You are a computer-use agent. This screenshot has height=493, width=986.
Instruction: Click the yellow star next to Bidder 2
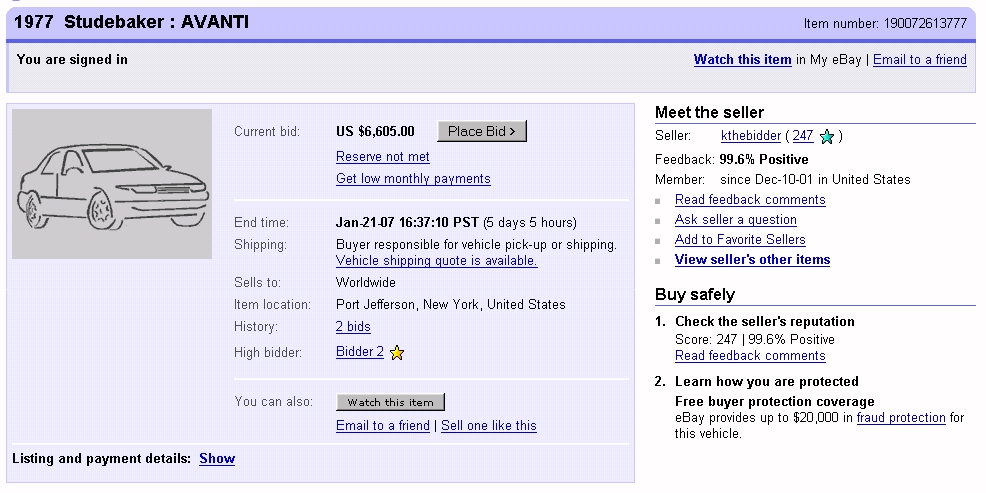click(x=397, y=352)
